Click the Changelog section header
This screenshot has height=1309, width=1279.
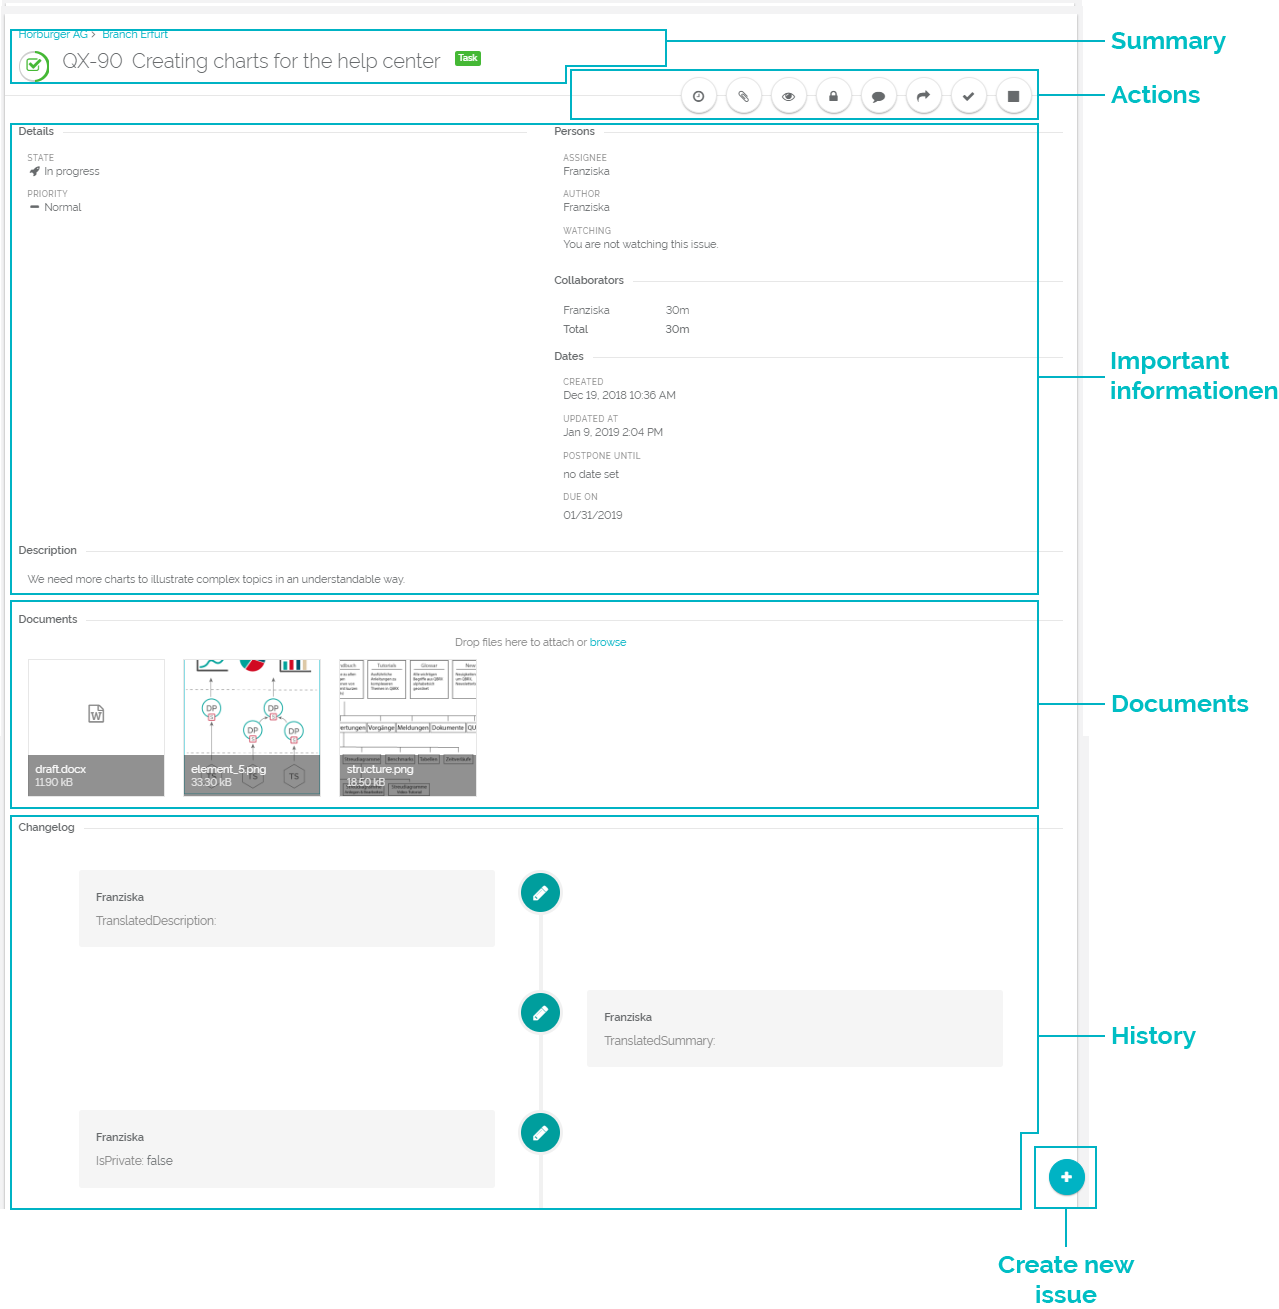point(46,827)
